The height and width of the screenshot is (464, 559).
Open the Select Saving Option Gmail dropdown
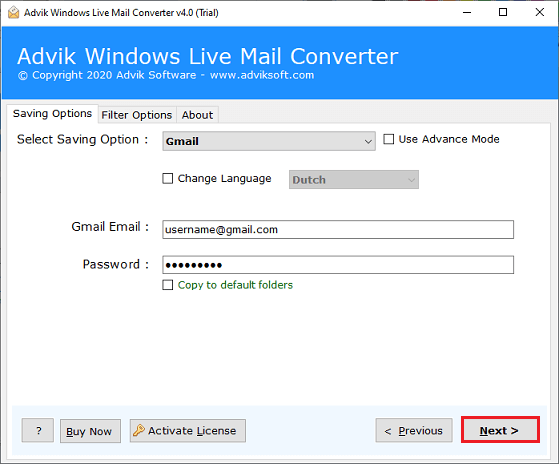click(x=269, y=141)
